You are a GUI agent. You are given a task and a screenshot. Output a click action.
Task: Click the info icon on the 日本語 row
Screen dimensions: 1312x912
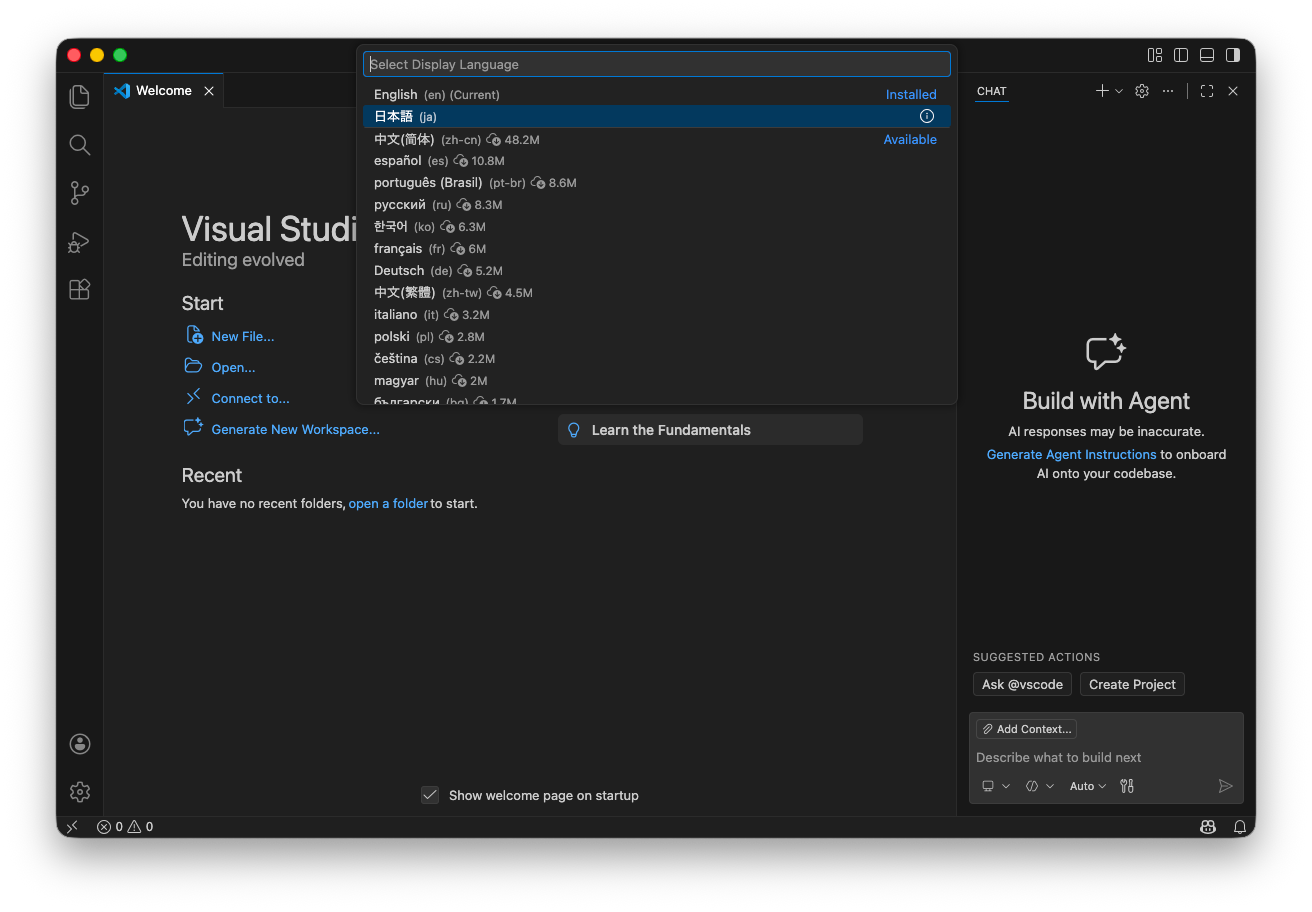pyautogui.click(x=927, y=116)
